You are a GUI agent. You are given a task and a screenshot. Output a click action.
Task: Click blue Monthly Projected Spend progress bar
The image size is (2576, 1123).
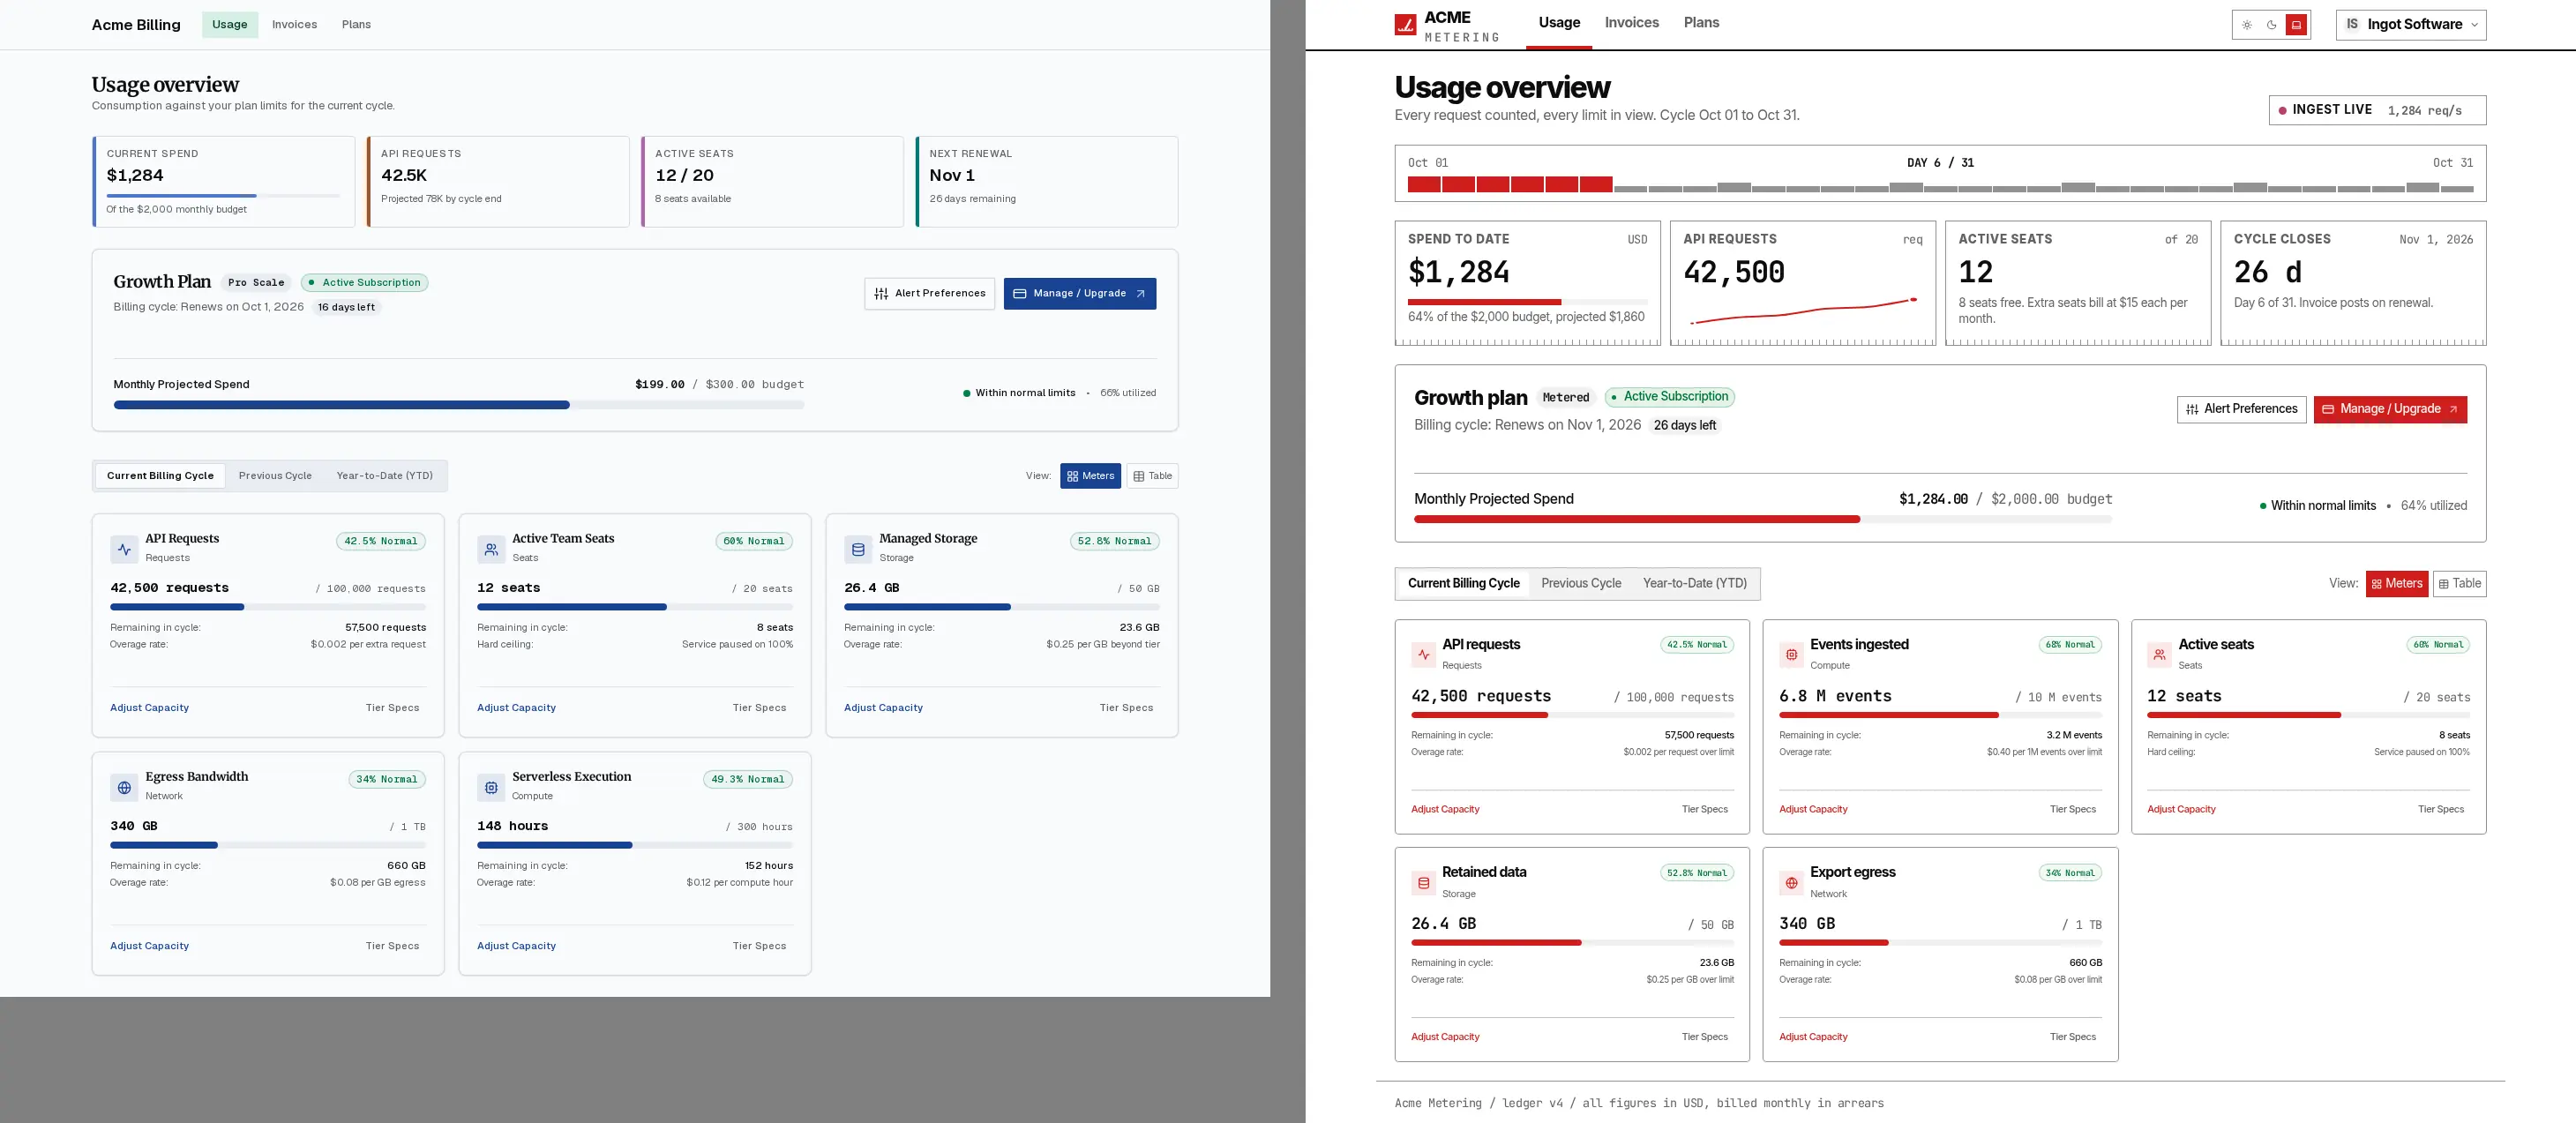pos(459,405)
